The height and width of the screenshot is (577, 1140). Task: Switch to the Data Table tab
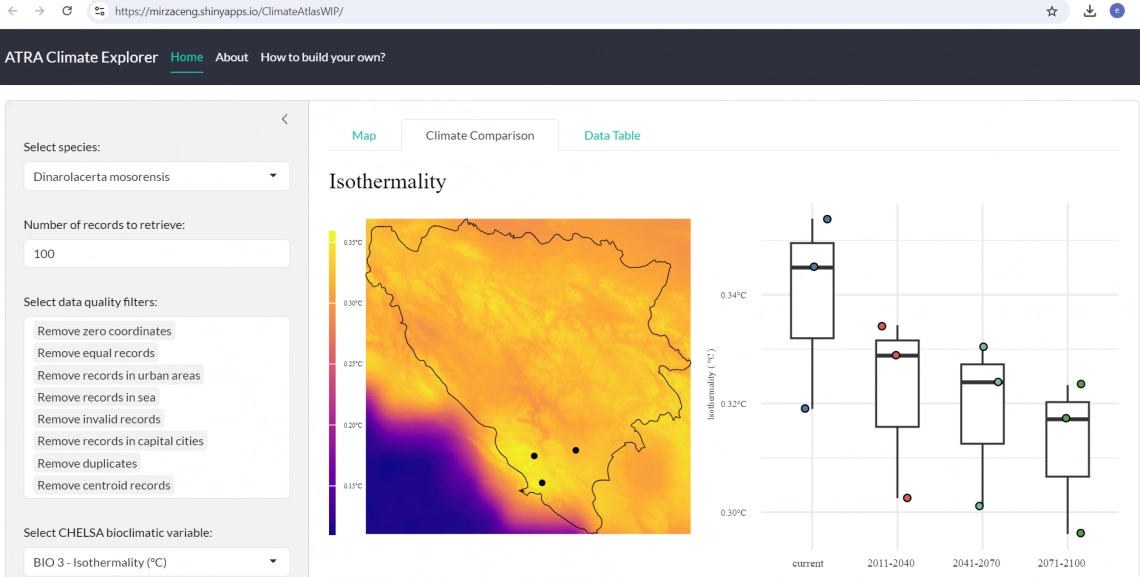tap(611, 134)
